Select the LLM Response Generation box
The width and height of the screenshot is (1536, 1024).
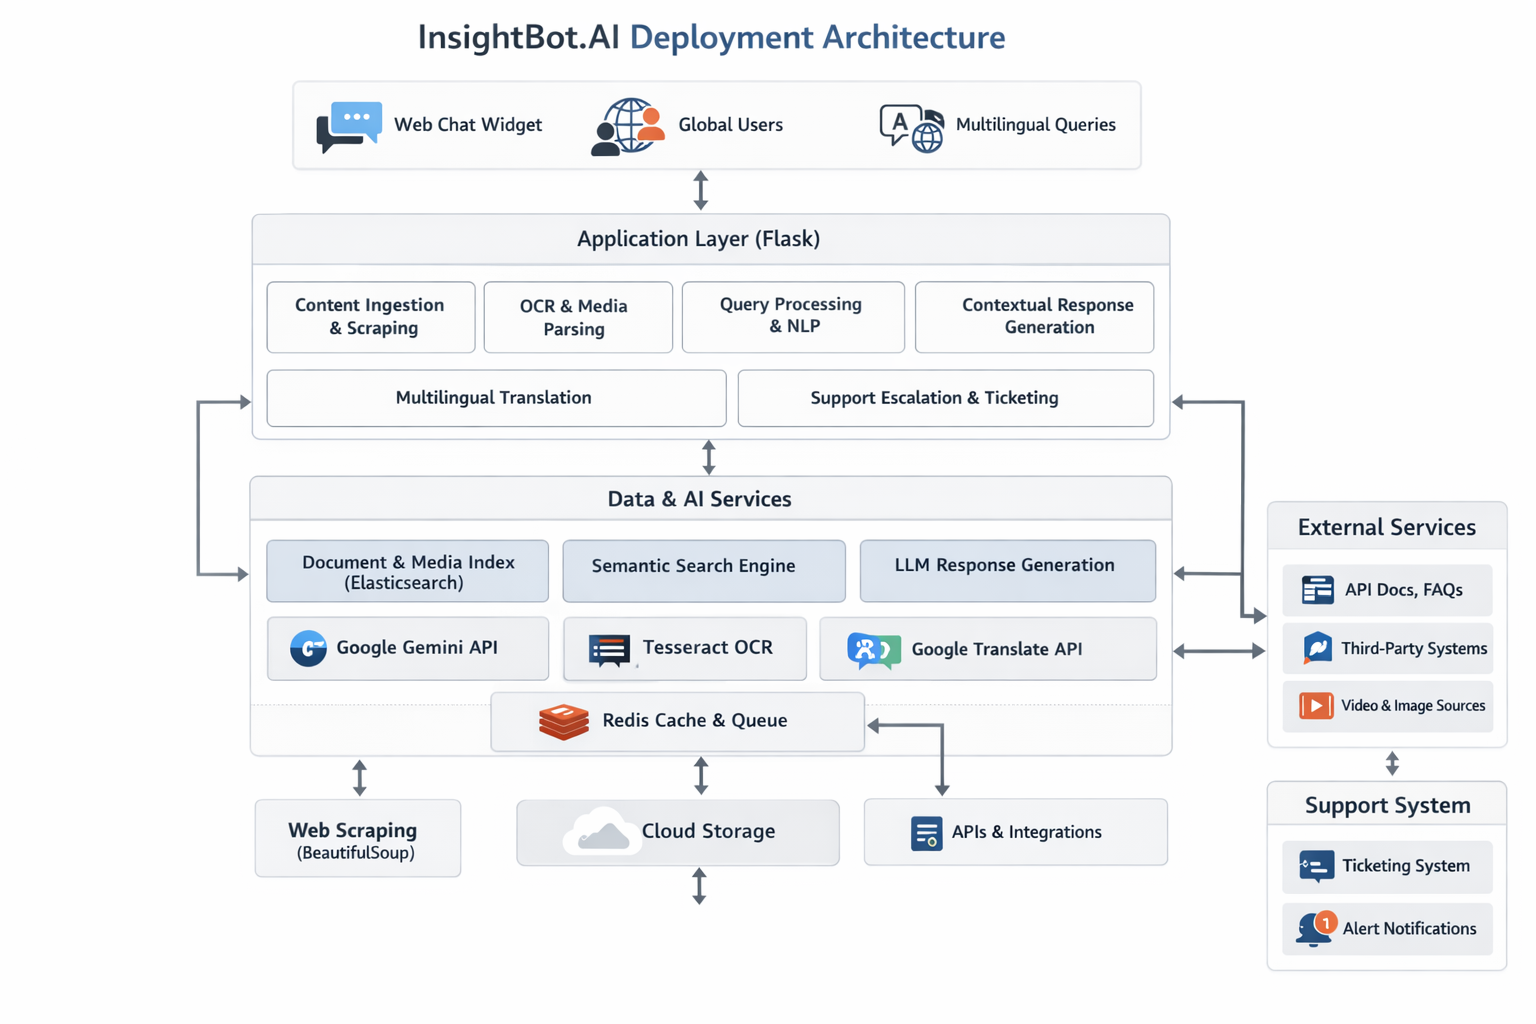pyautogui.click(x=1007, y=571)
